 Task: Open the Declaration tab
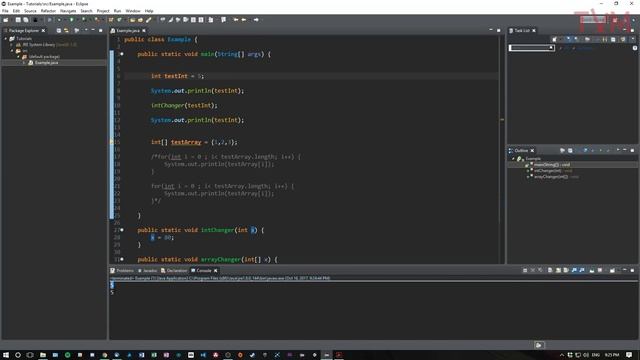click(174, 271)
